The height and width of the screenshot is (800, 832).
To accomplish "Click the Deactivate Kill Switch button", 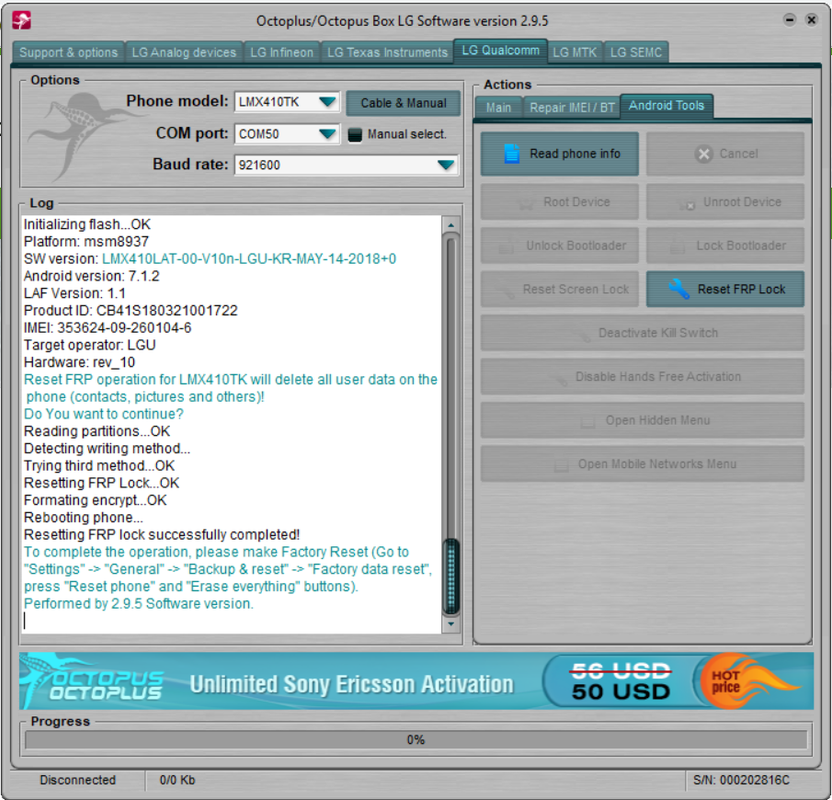I will [x=643, y=333].
